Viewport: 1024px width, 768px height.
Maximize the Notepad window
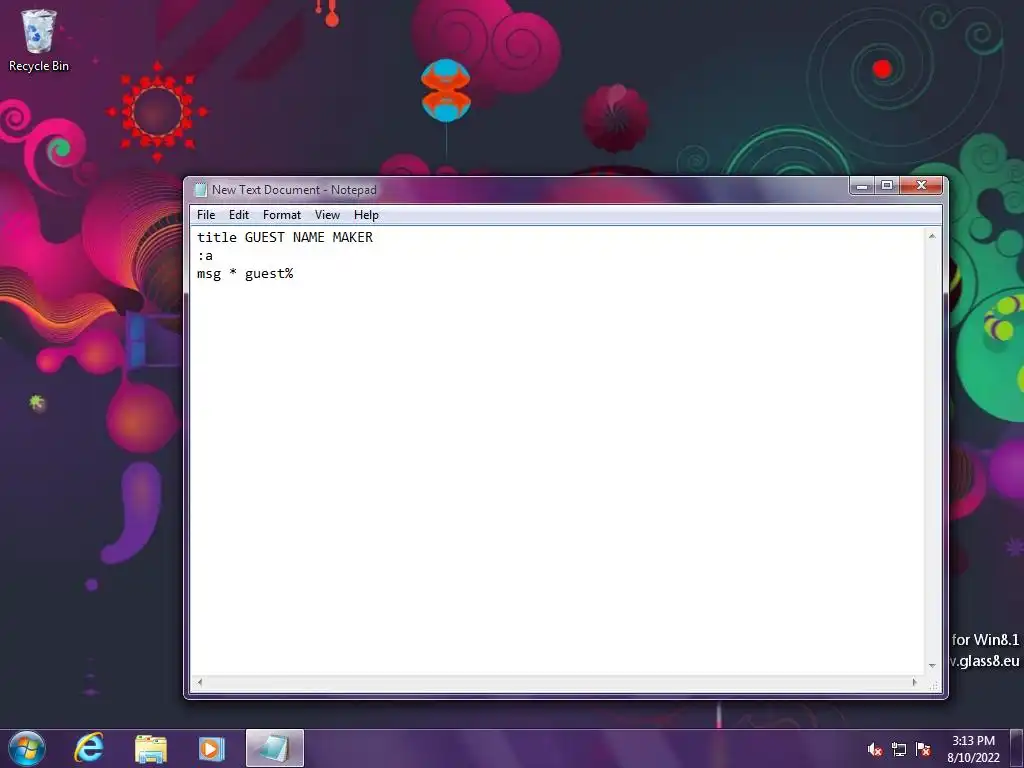coord(887,186)
